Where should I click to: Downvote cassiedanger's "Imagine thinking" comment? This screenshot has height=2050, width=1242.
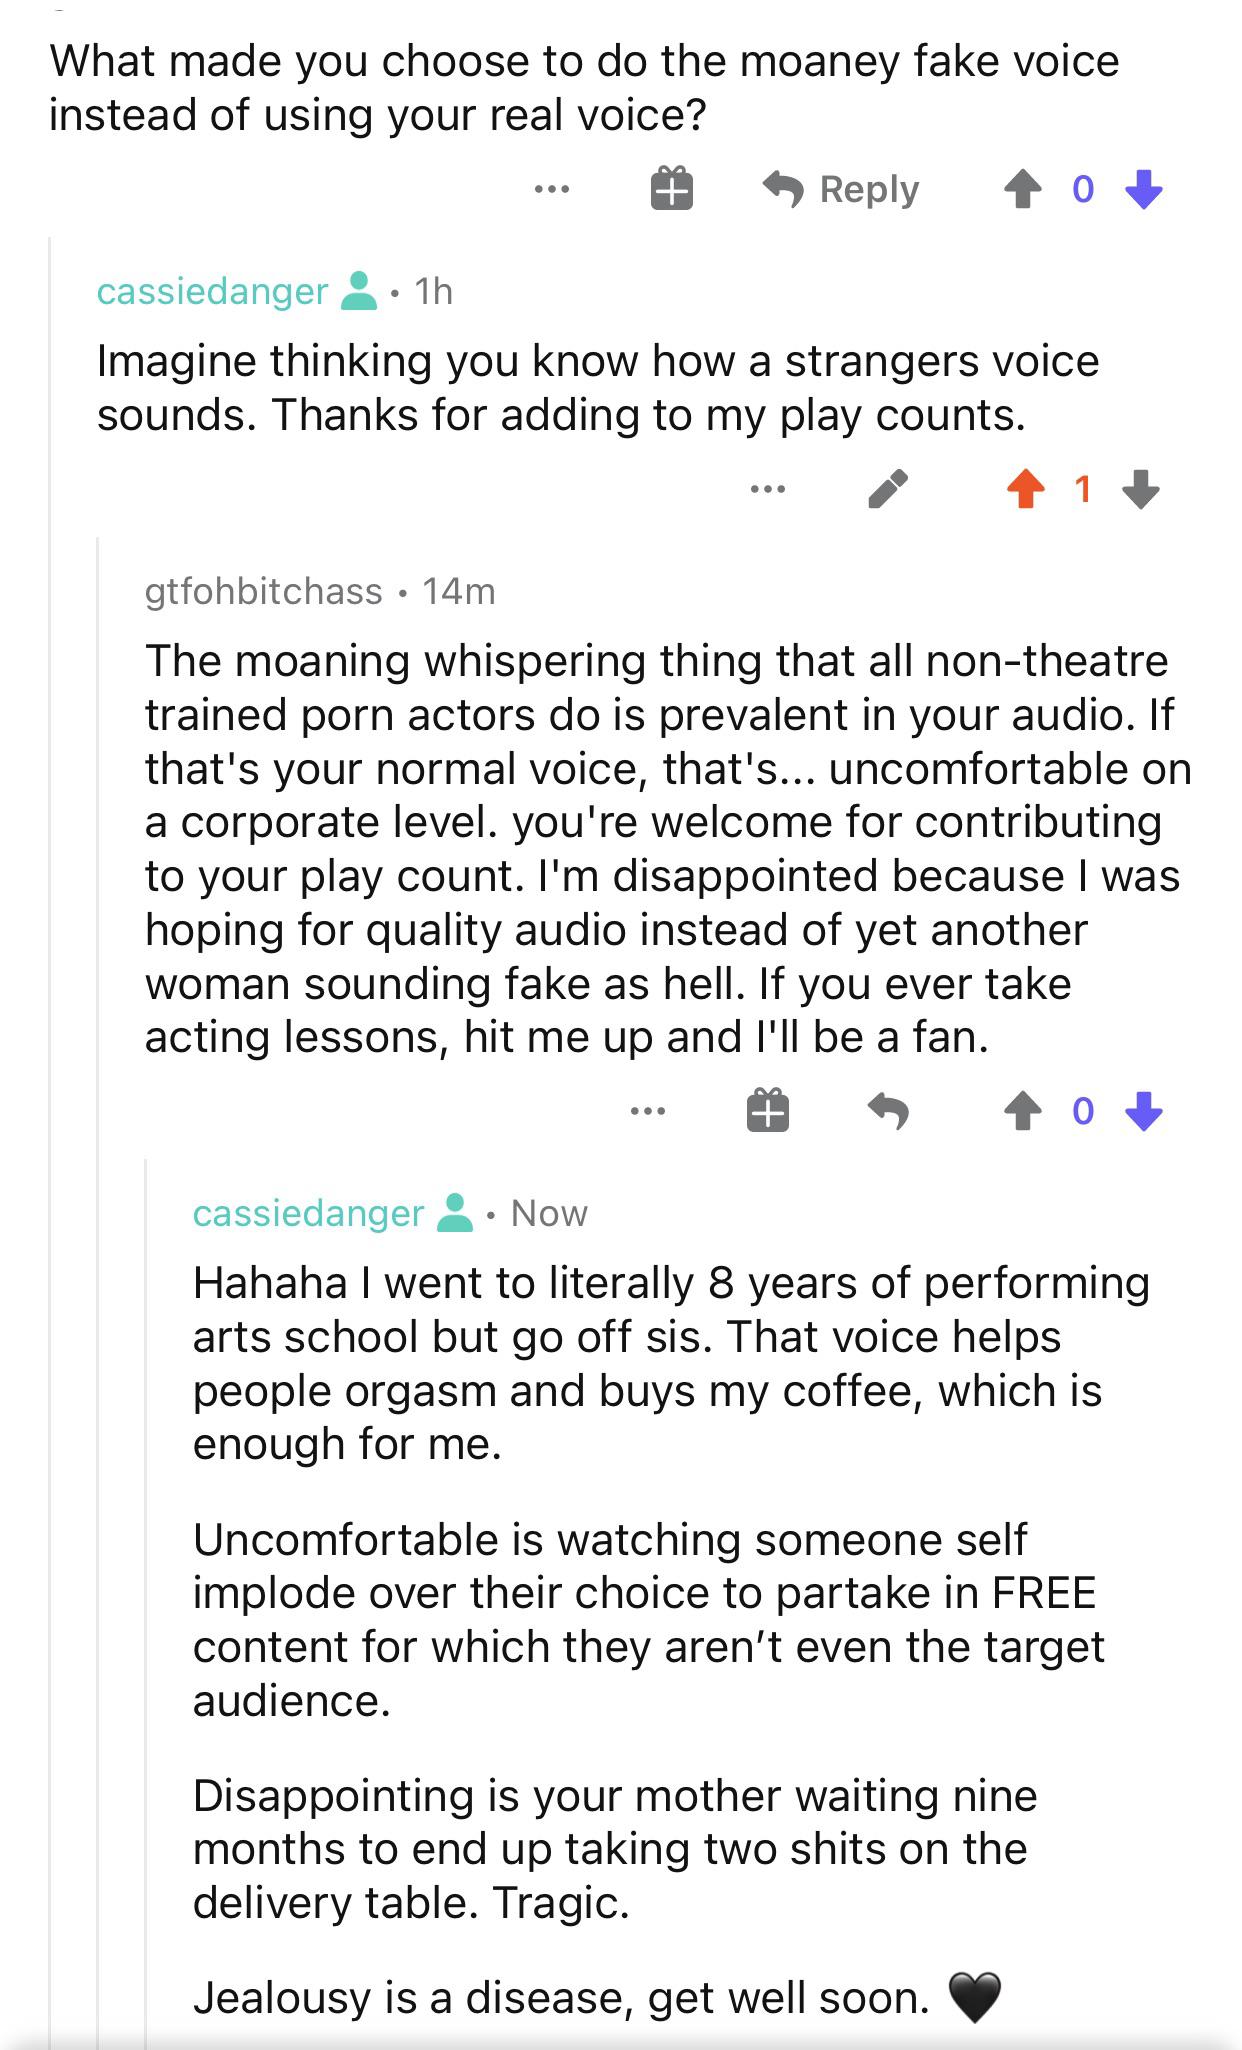coord(1141,489)
